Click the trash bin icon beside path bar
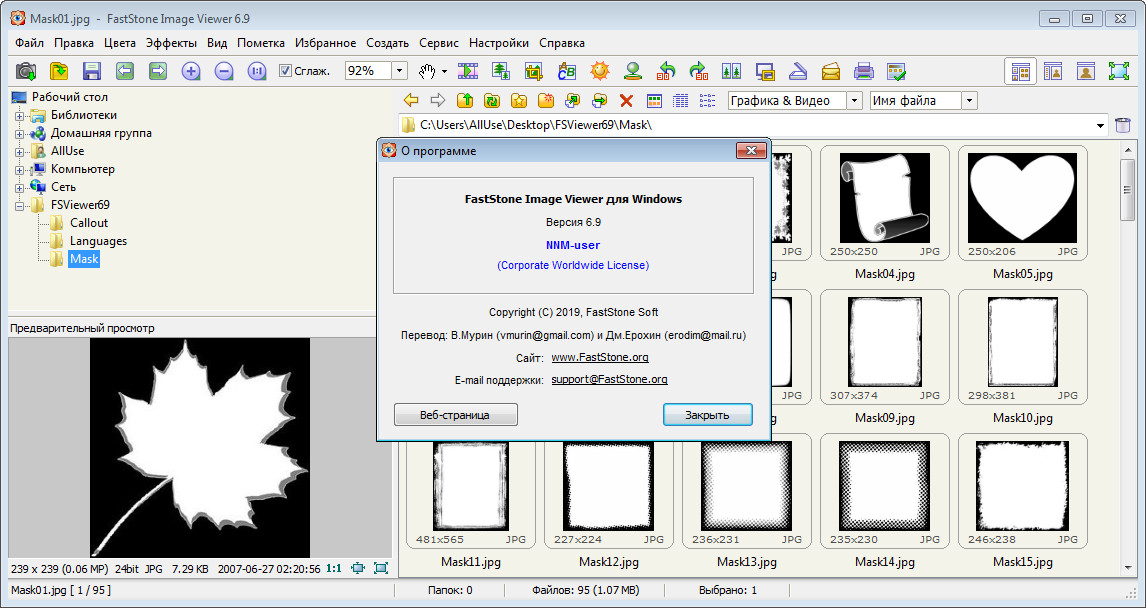This screenshot has height=608, width=1146. (x=1123, y=125)
